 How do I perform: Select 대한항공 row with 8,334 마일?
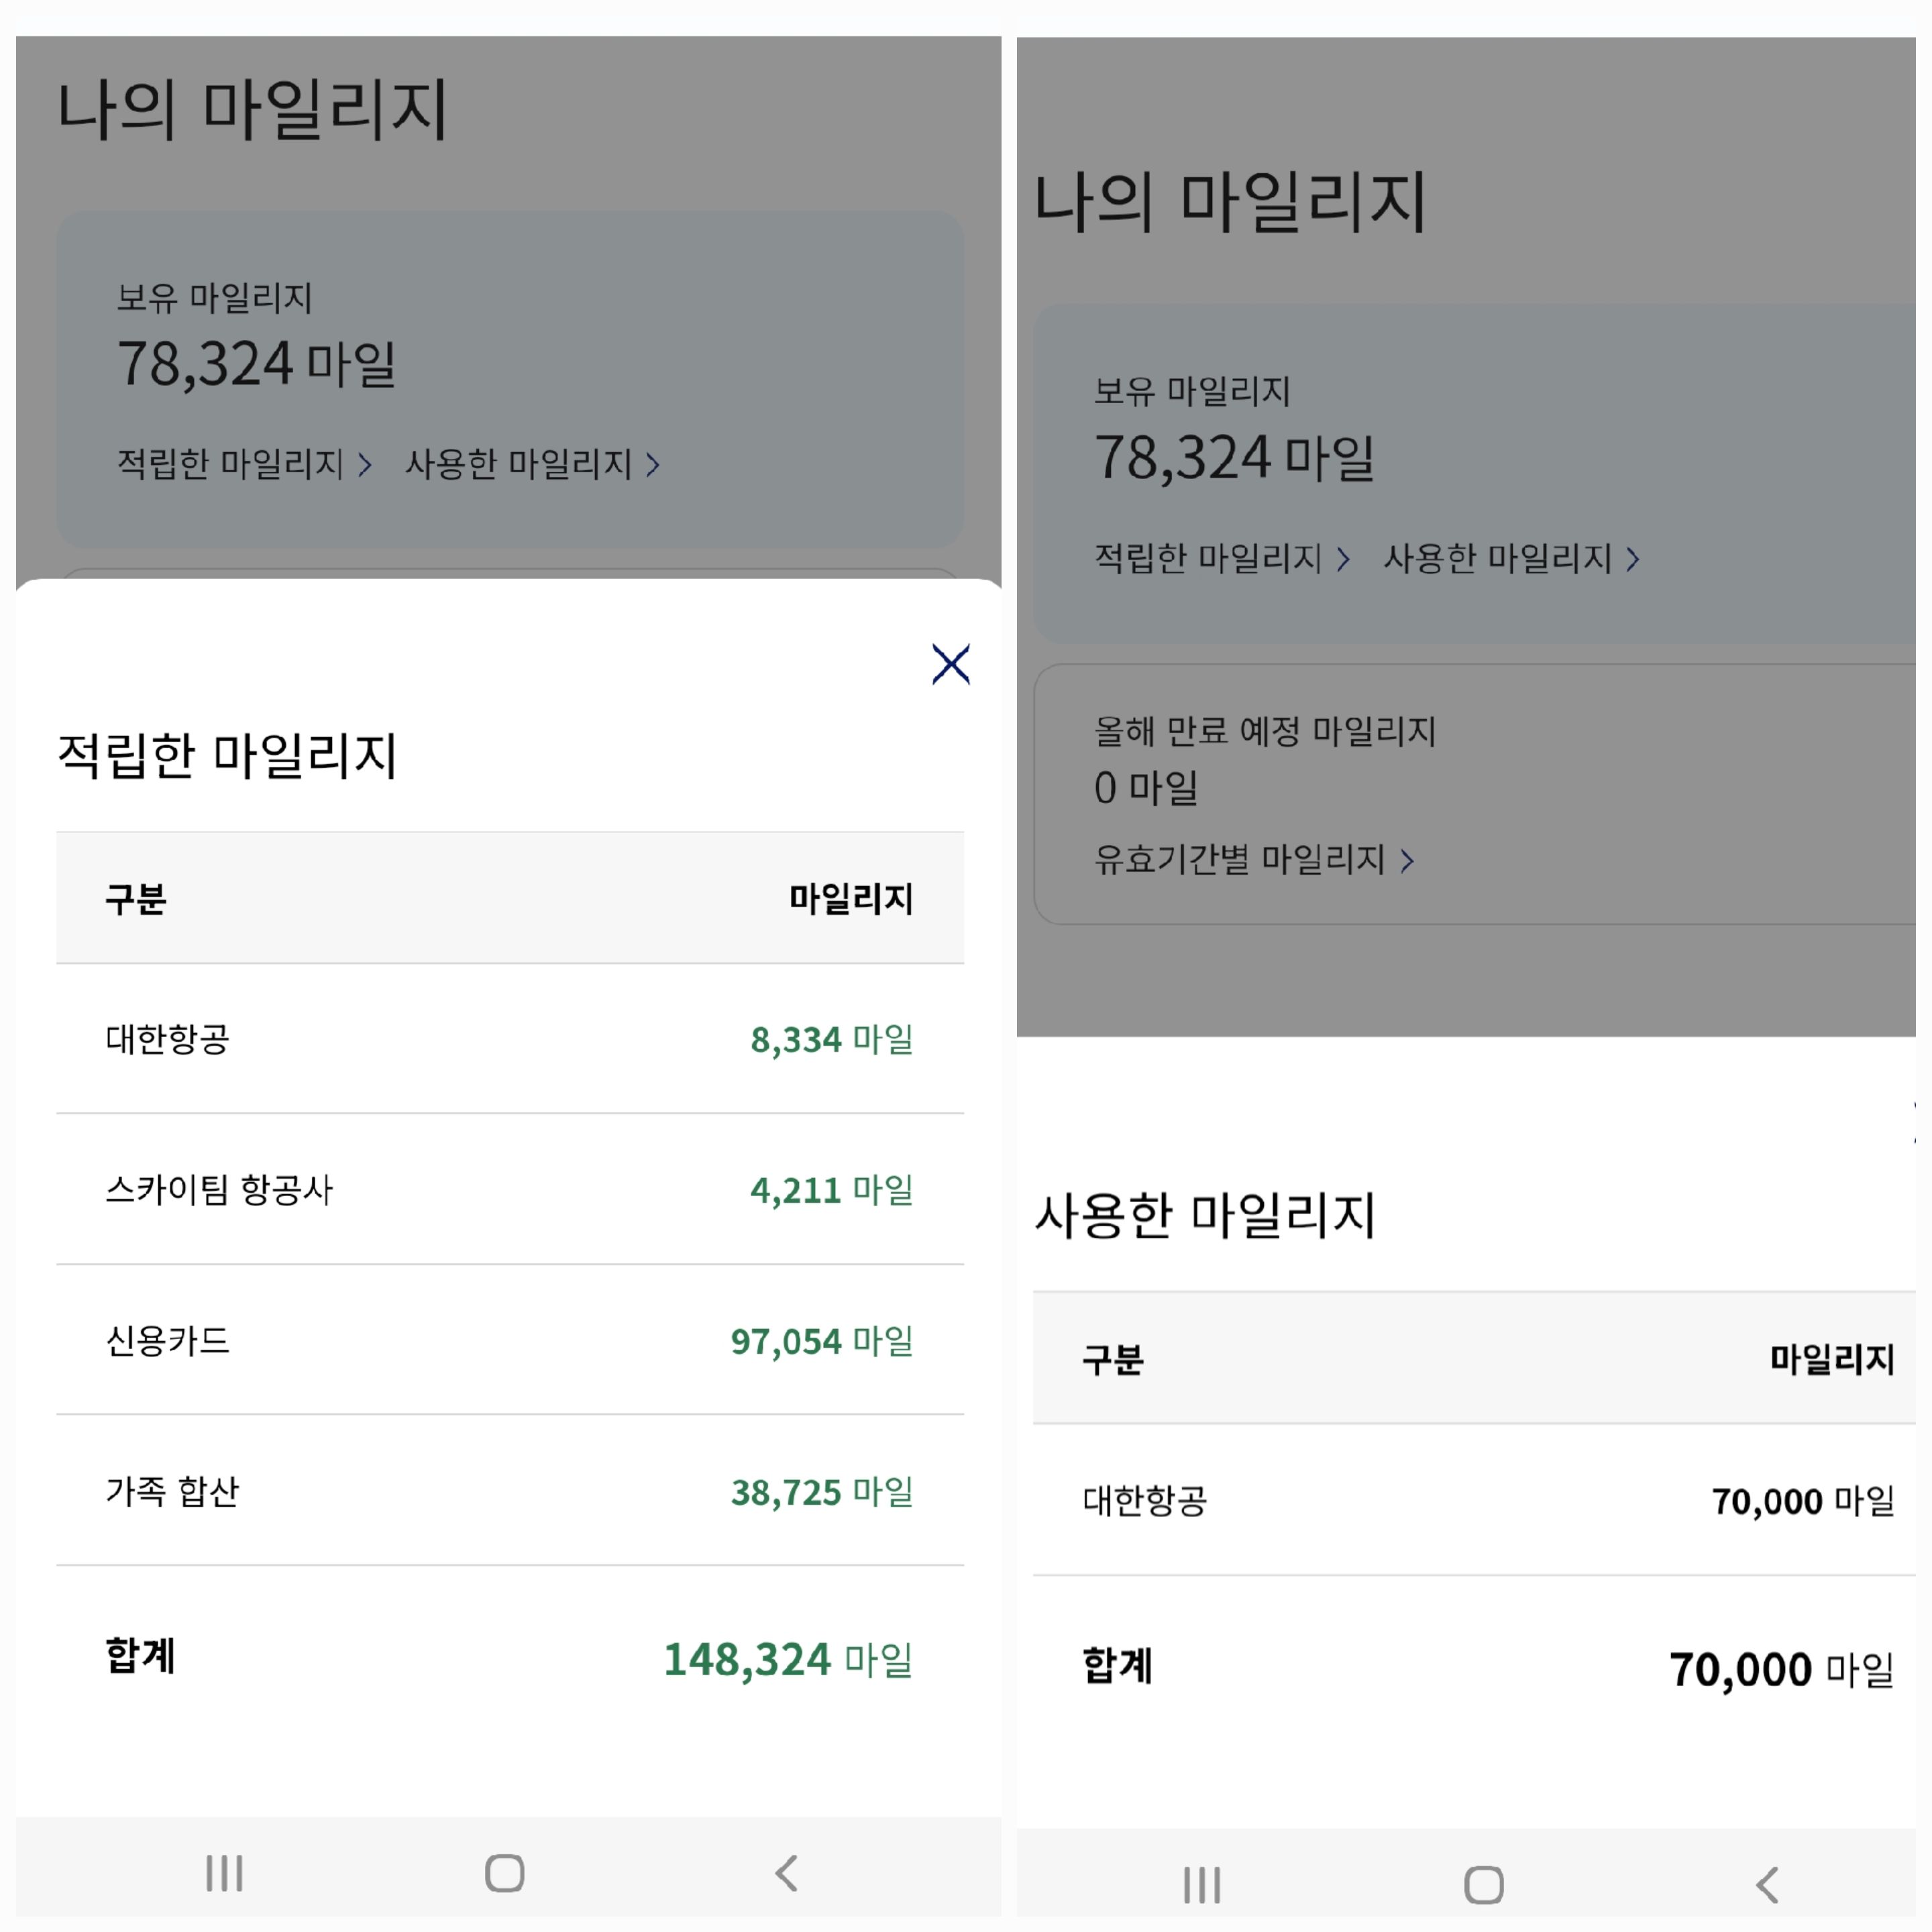click(509, 1039)
